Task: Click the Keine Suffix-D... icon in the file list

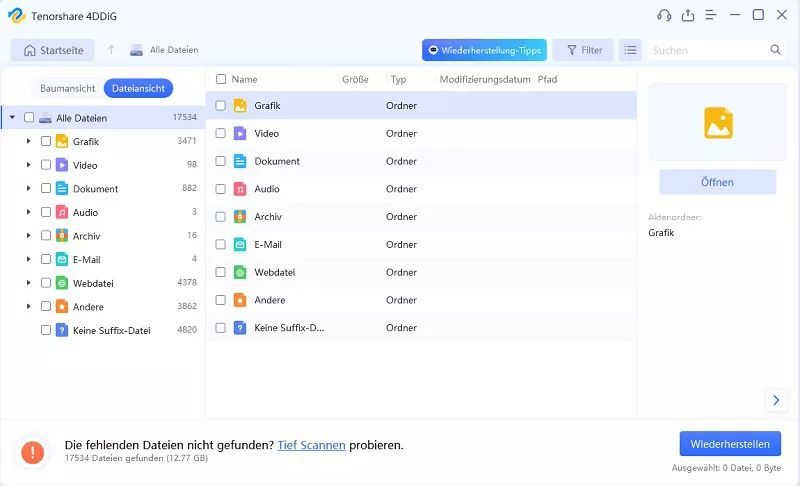Action: tap(240, 328)
